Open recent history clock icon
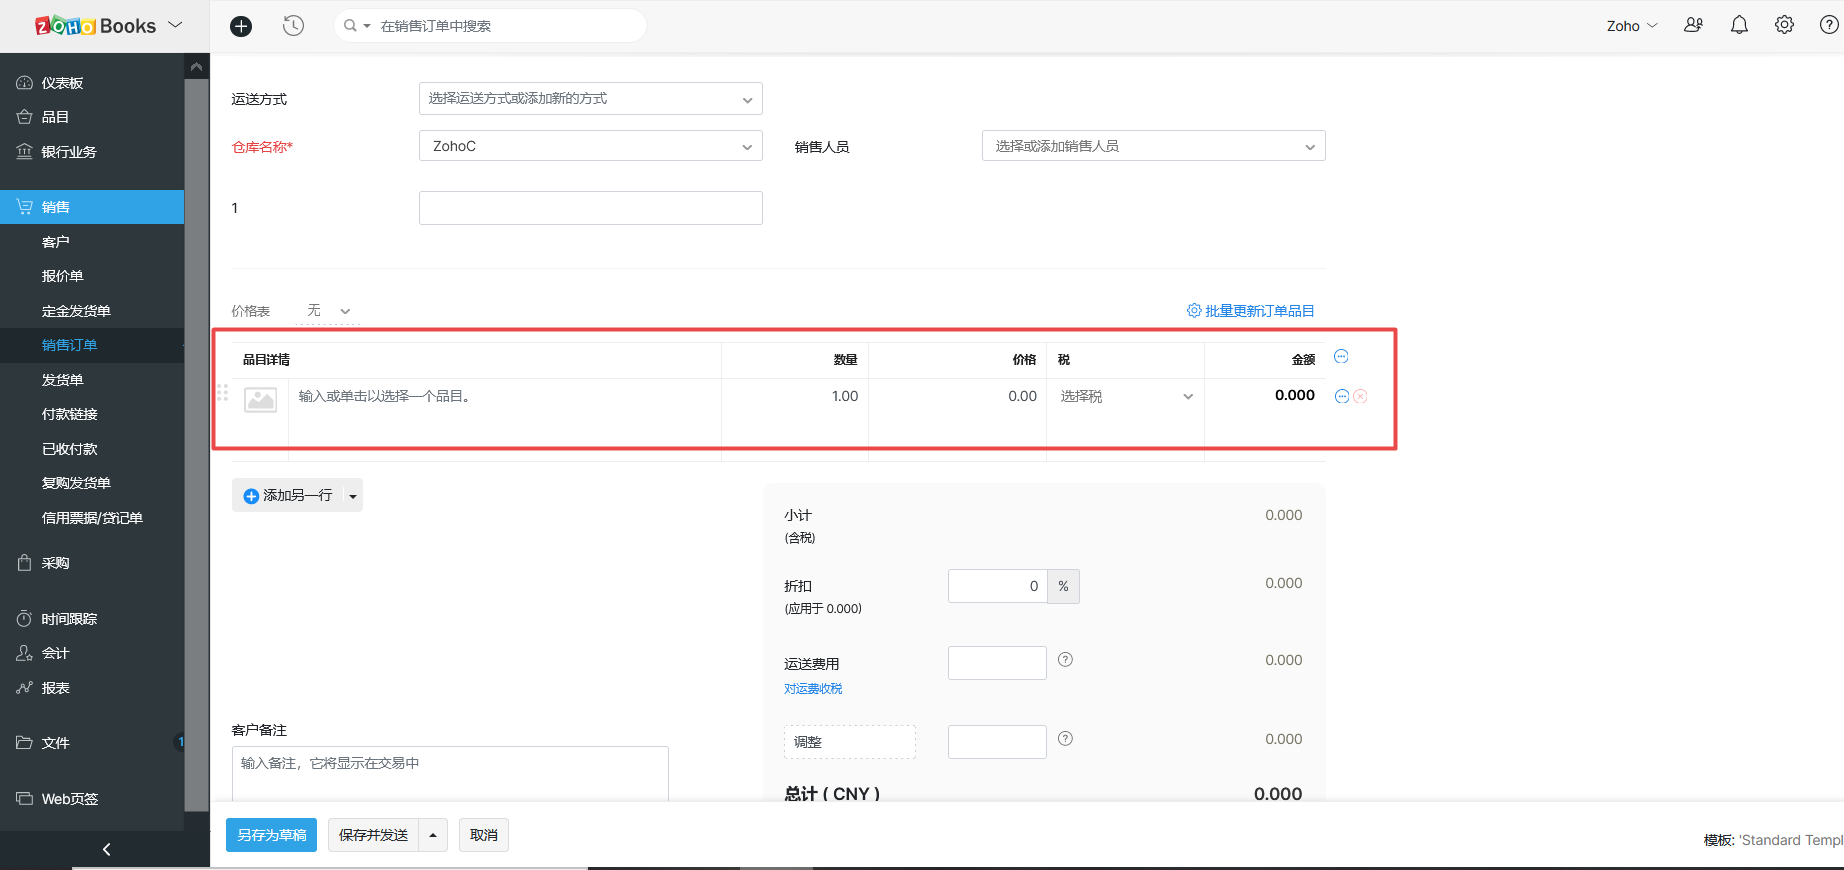The image size is (1844, 870). [293, 26]
